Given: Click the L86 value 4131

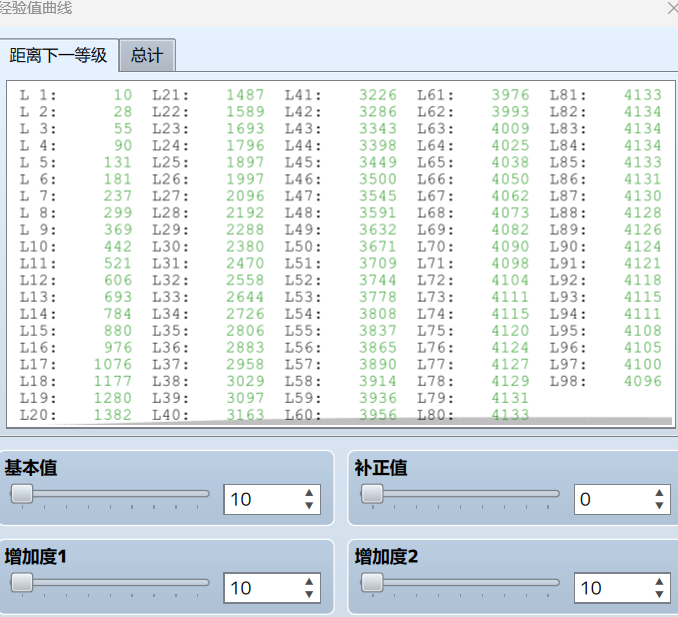Looking at the screenshot, I should [643, 179].
